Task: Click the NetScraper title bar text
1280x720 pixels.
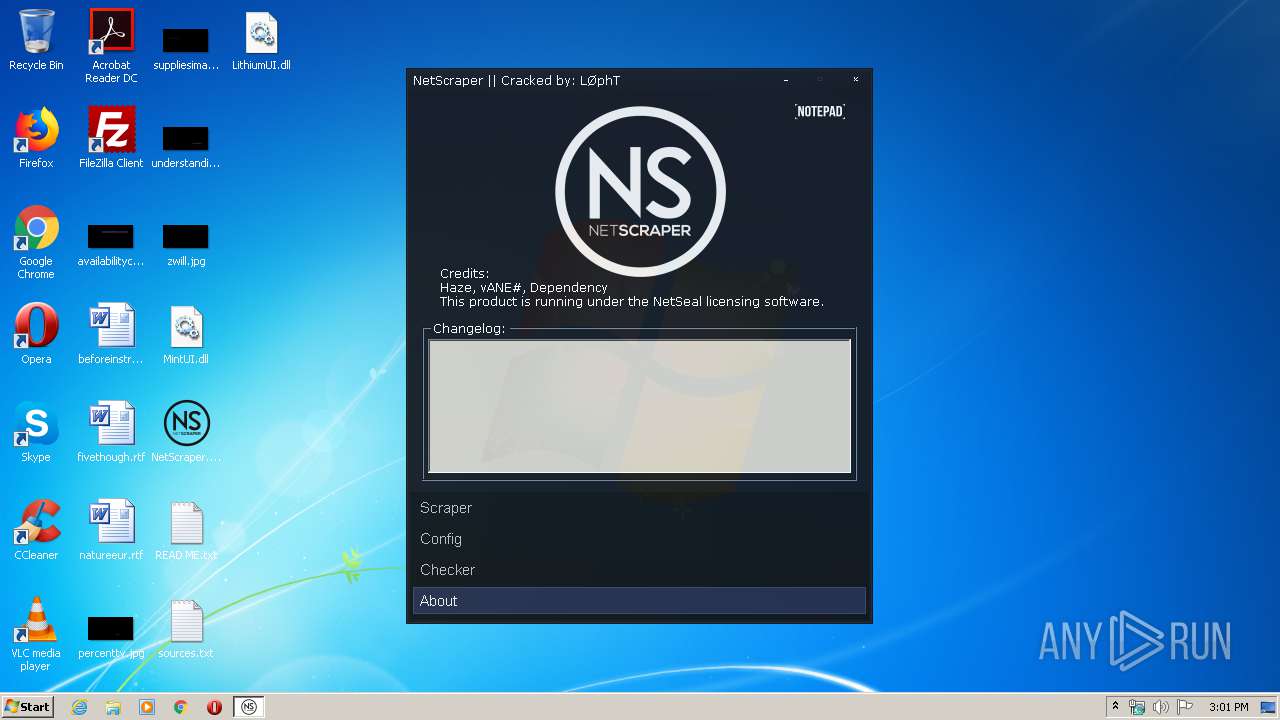Action: 517,80
